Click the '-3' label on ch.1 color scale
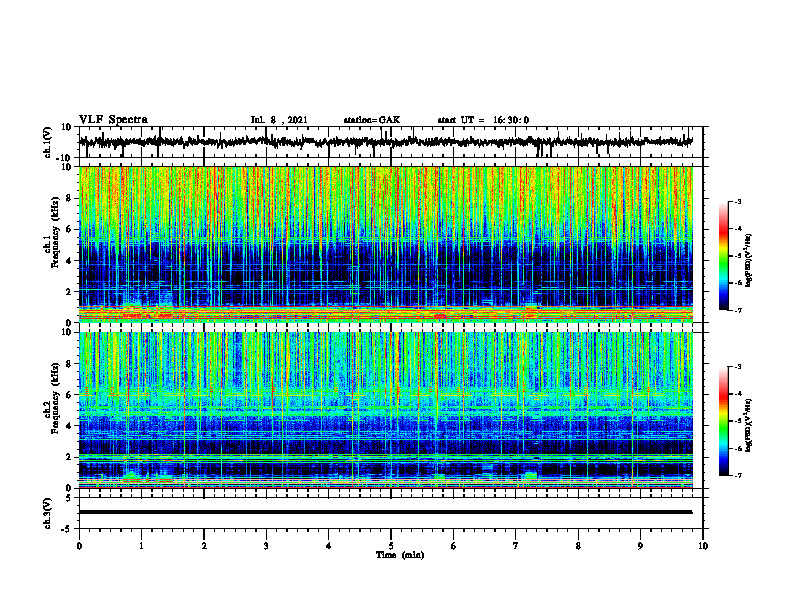792x612 pixels. [737, 201]
